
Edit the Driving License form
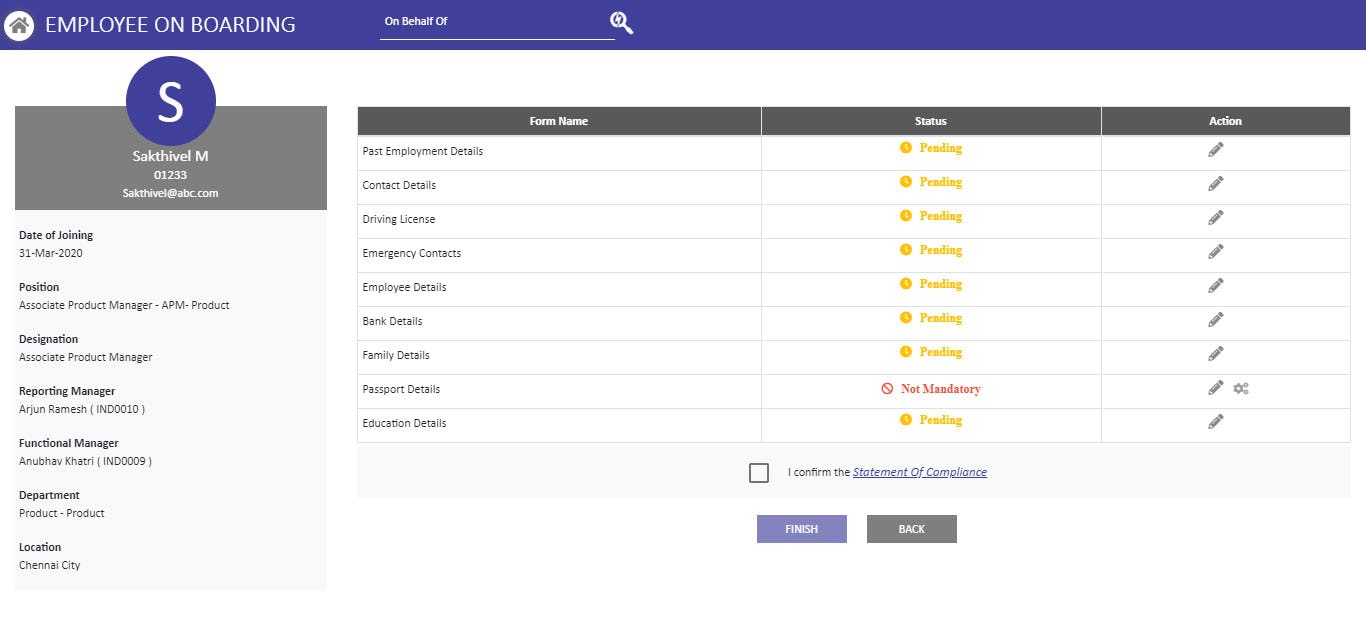(1215, 217)
